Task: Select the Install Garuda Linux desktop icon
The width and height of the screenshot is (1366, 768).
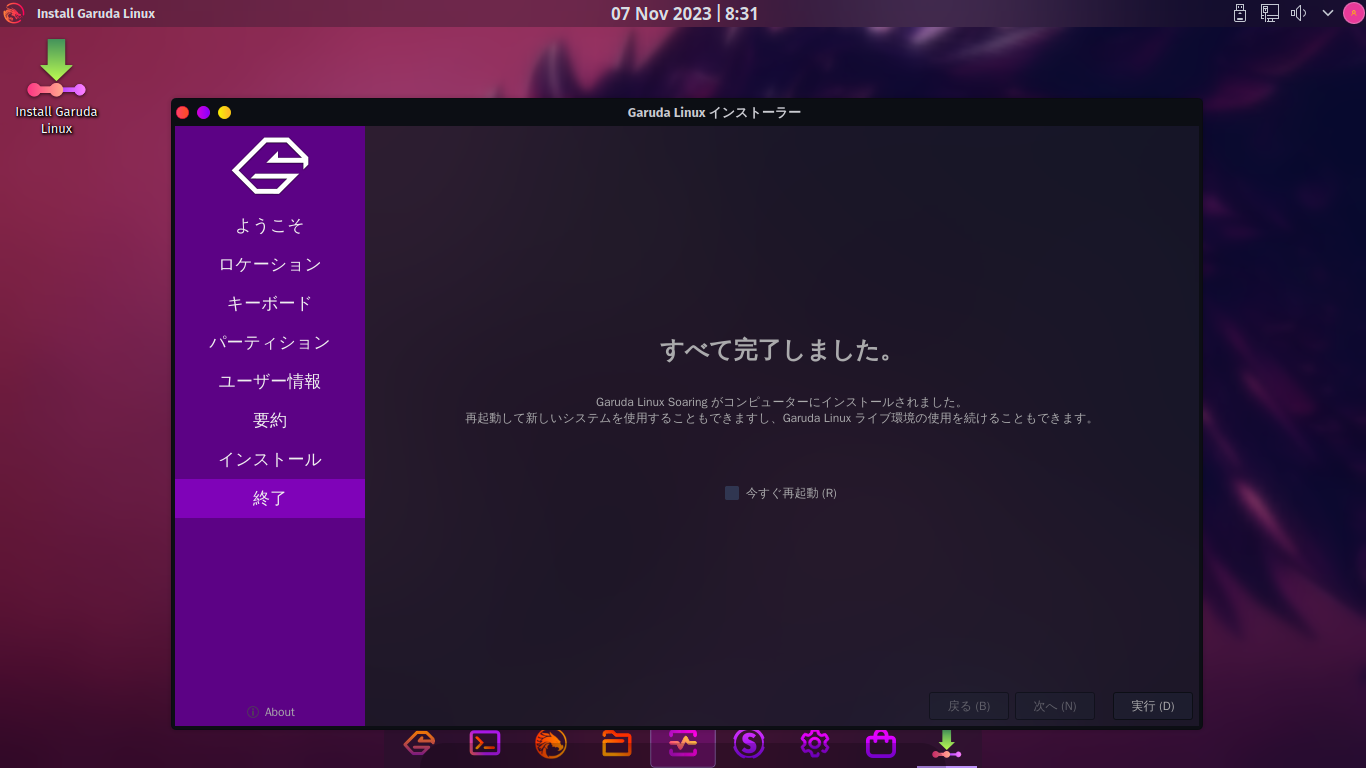Action: pos(56,86)
